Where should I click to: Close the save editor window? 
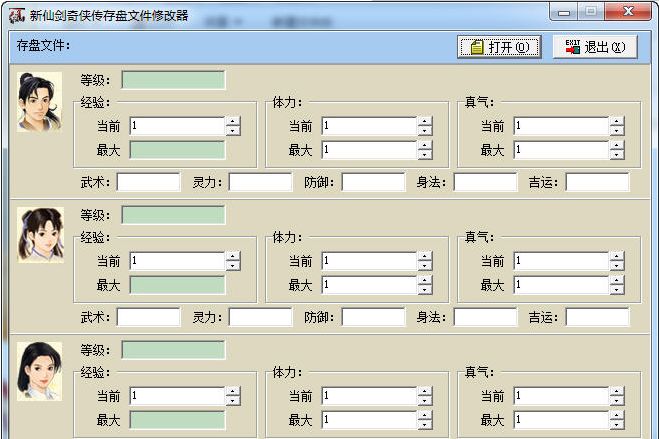pos(628,12)
